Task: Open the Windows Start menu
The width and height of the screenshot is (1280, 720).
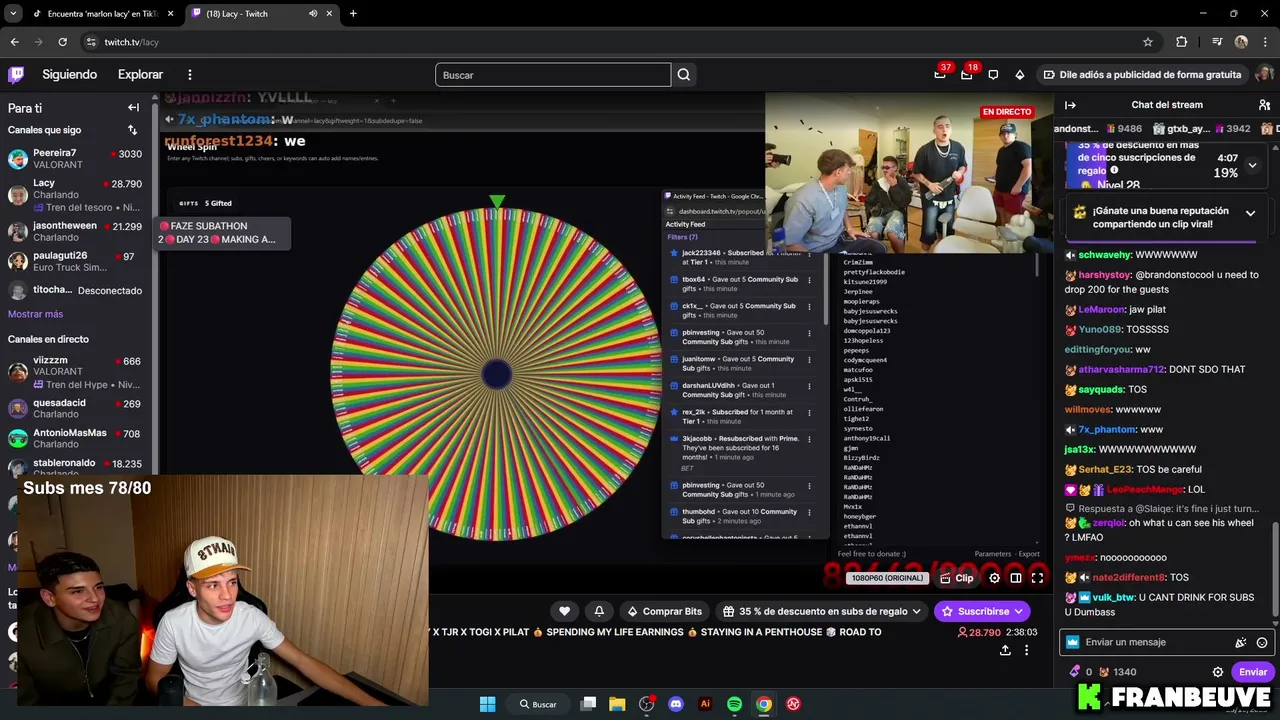Action: tap(487, 704)
